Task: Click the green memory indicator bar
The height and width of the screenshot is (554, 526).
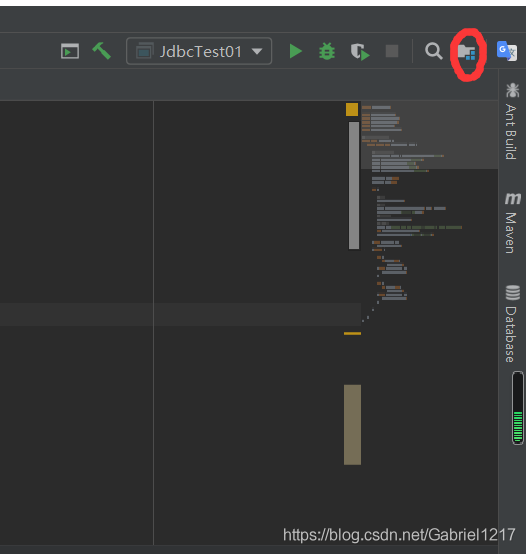Action: click(x=518, y=408)
